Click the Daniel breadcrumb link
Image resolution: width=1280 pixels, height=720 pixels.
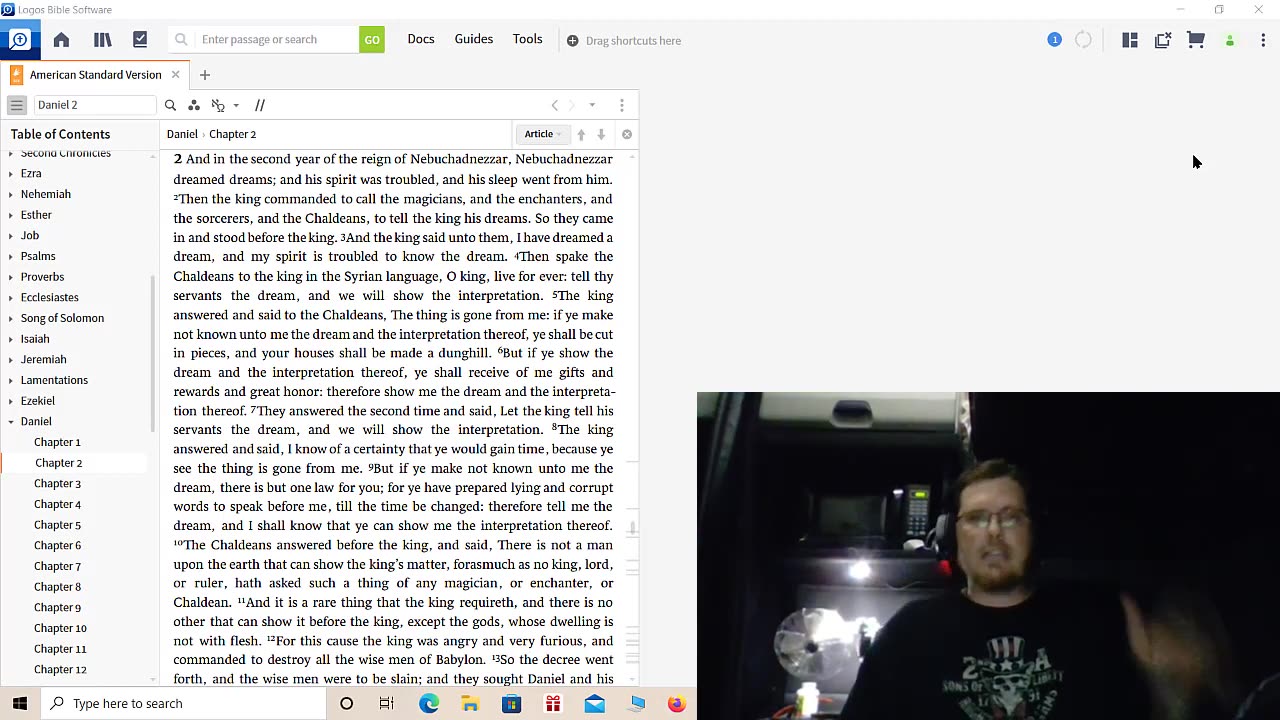coord(182,134)
